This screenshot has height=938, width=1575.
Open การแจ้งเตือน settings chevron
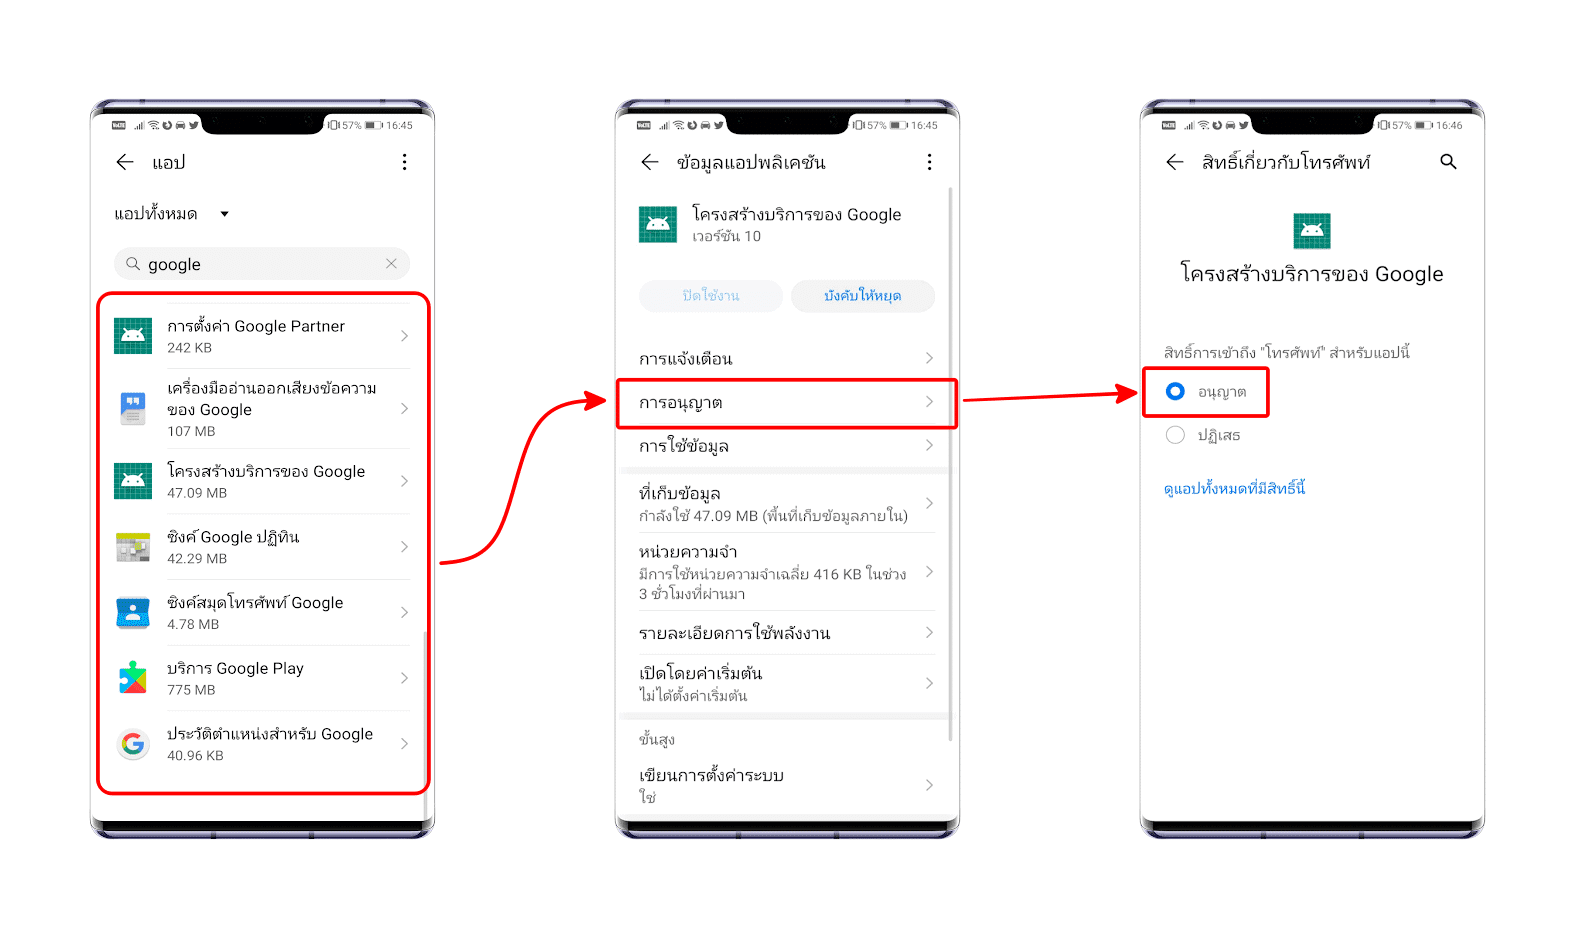coord(929,358)
